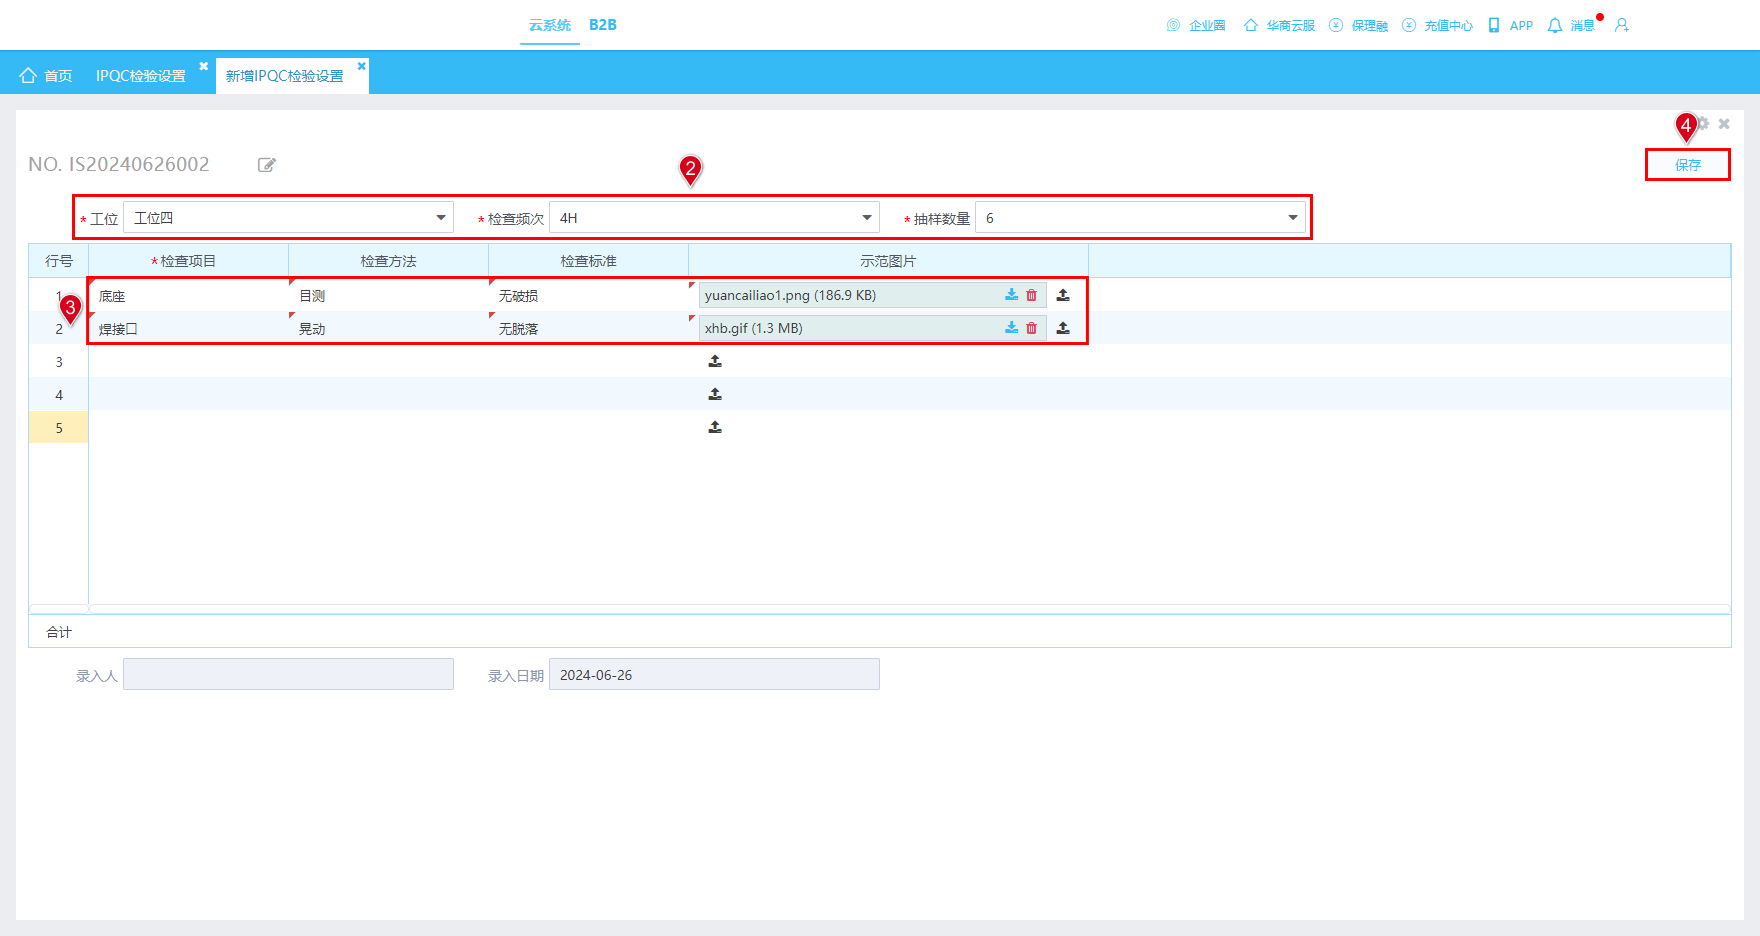This screenshot has width=1760, height=936.
Task: Switch to the B2B tab
Action: [x=603, y=25]
